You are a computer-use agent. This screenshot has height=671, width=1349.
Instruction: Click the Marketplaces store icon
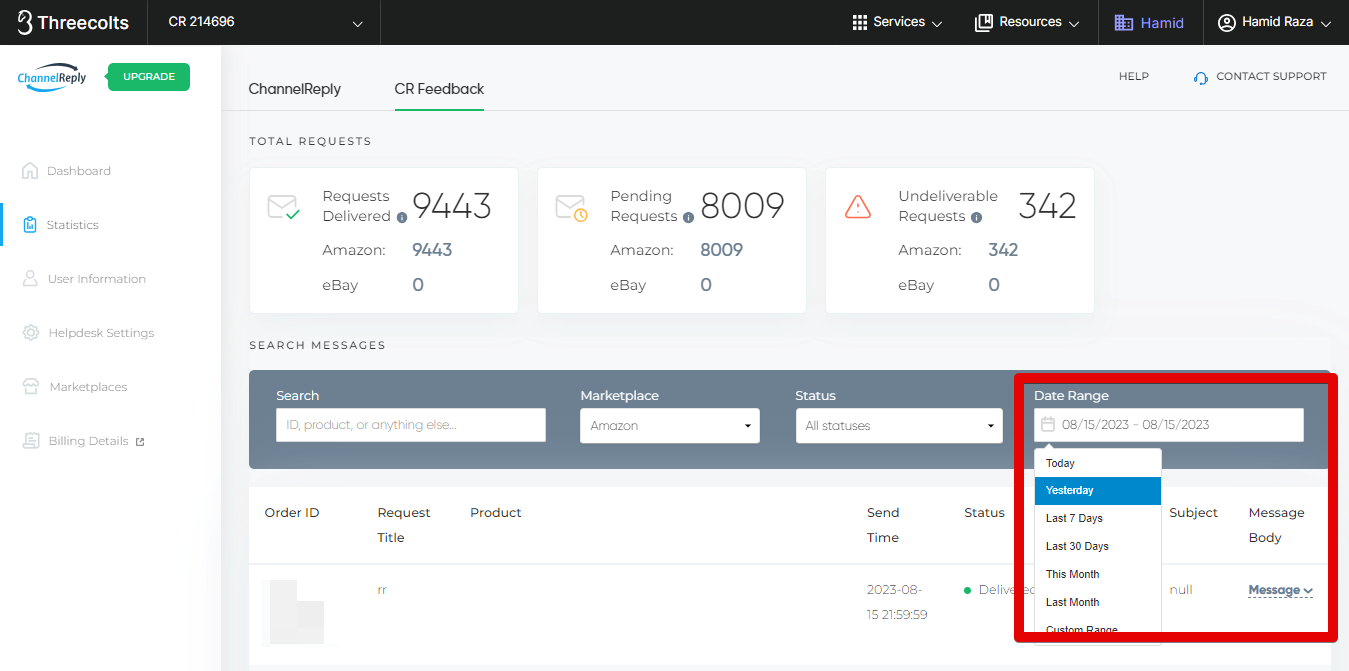pyautogui.click(x=31, y=386)
